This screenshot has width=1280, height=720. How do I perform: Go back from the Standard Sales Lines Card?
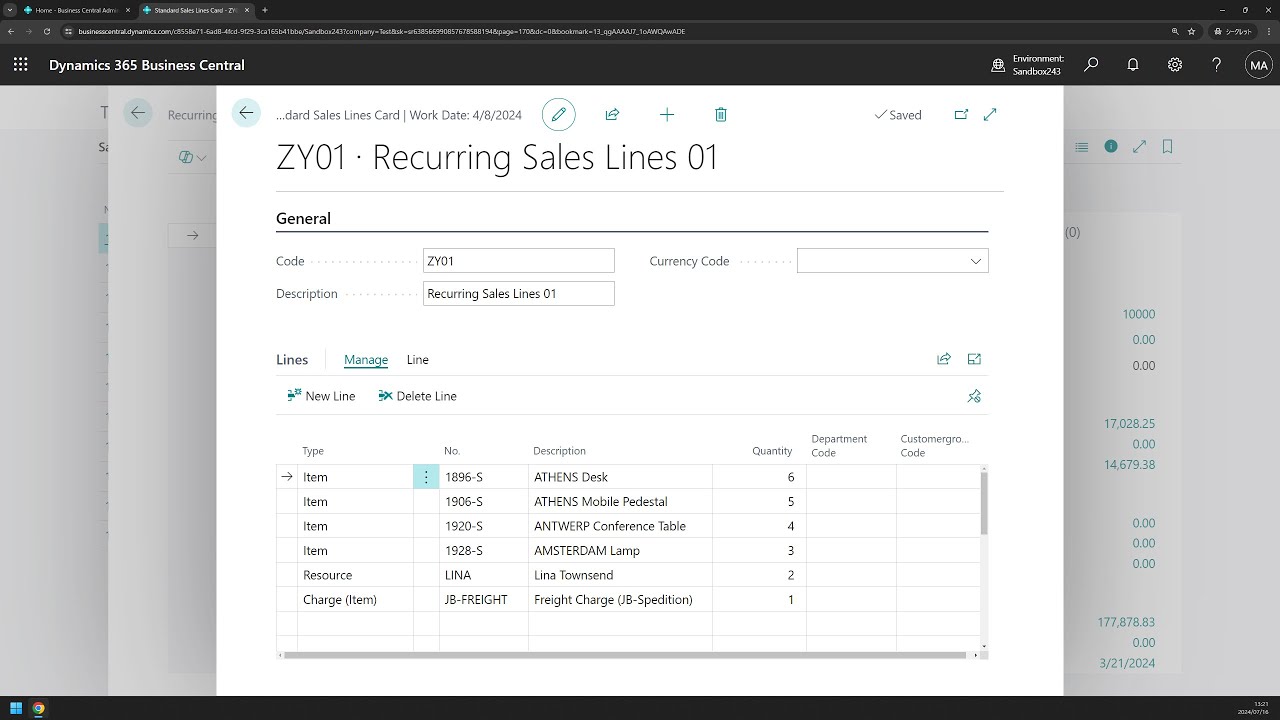246,114
